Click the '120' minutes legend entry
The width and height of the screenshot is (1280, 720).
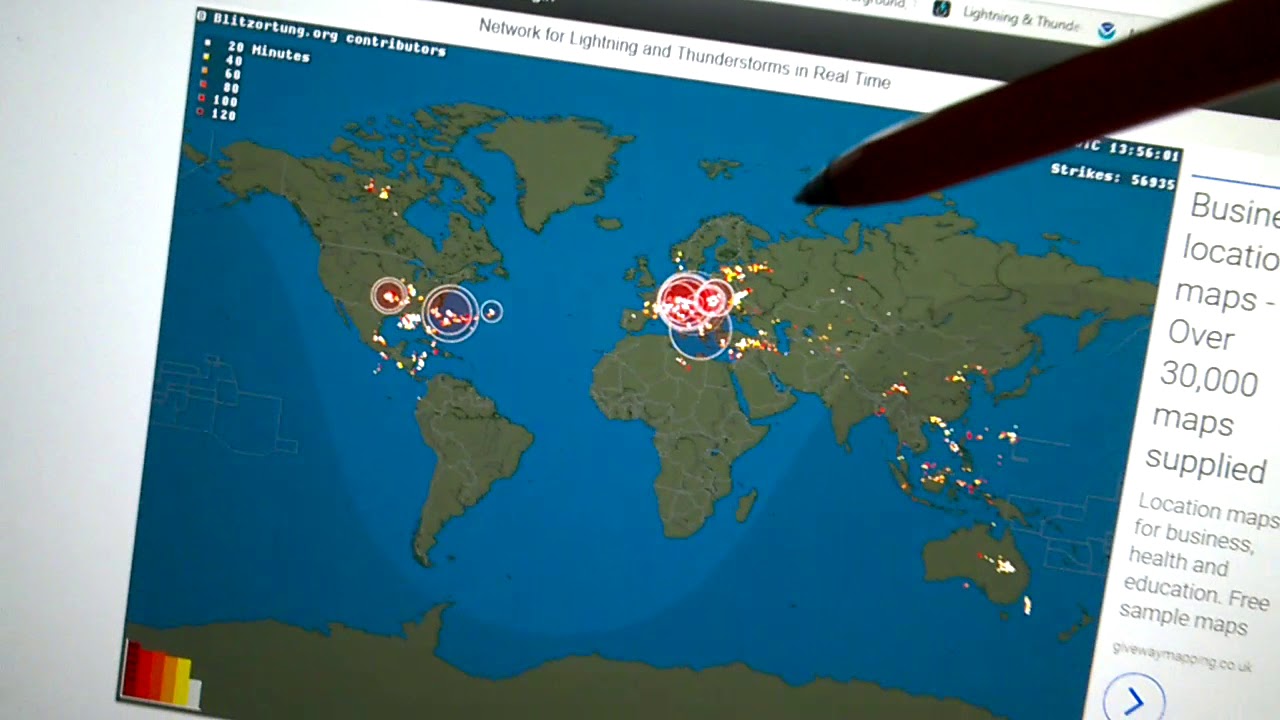(x=217, y=114)
